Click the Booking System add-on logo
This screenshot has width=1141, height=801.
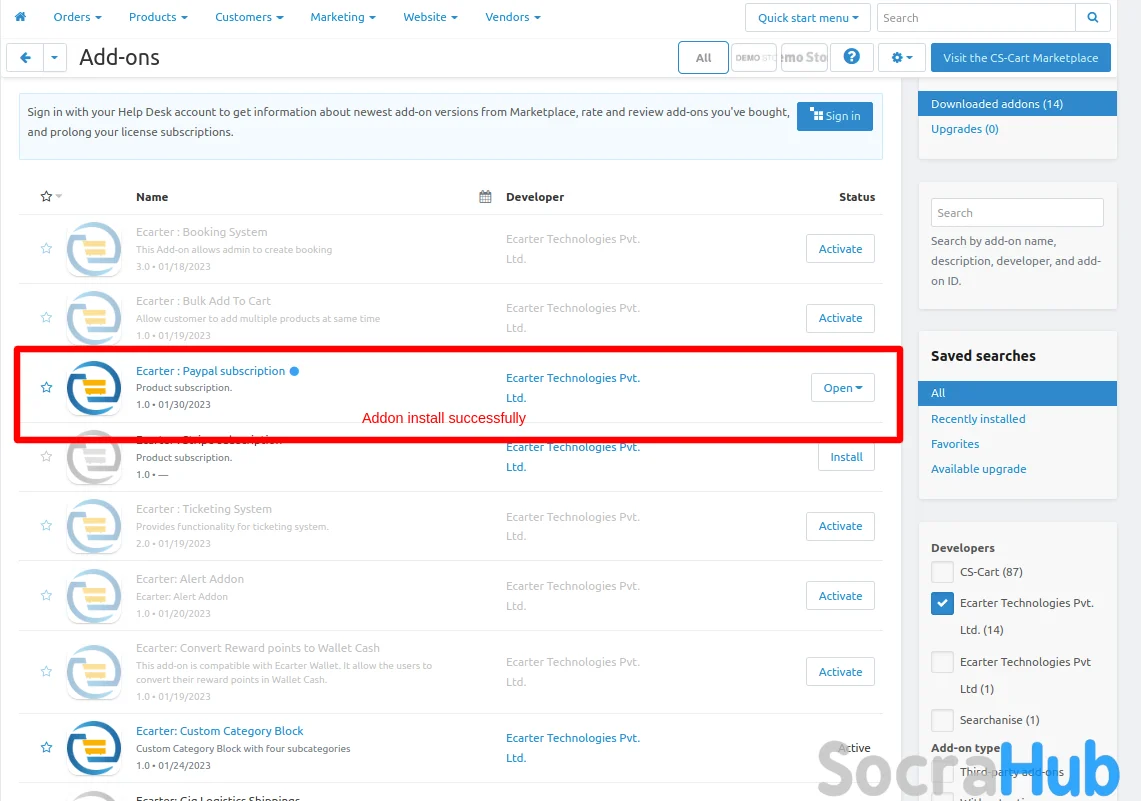point(94,249)
